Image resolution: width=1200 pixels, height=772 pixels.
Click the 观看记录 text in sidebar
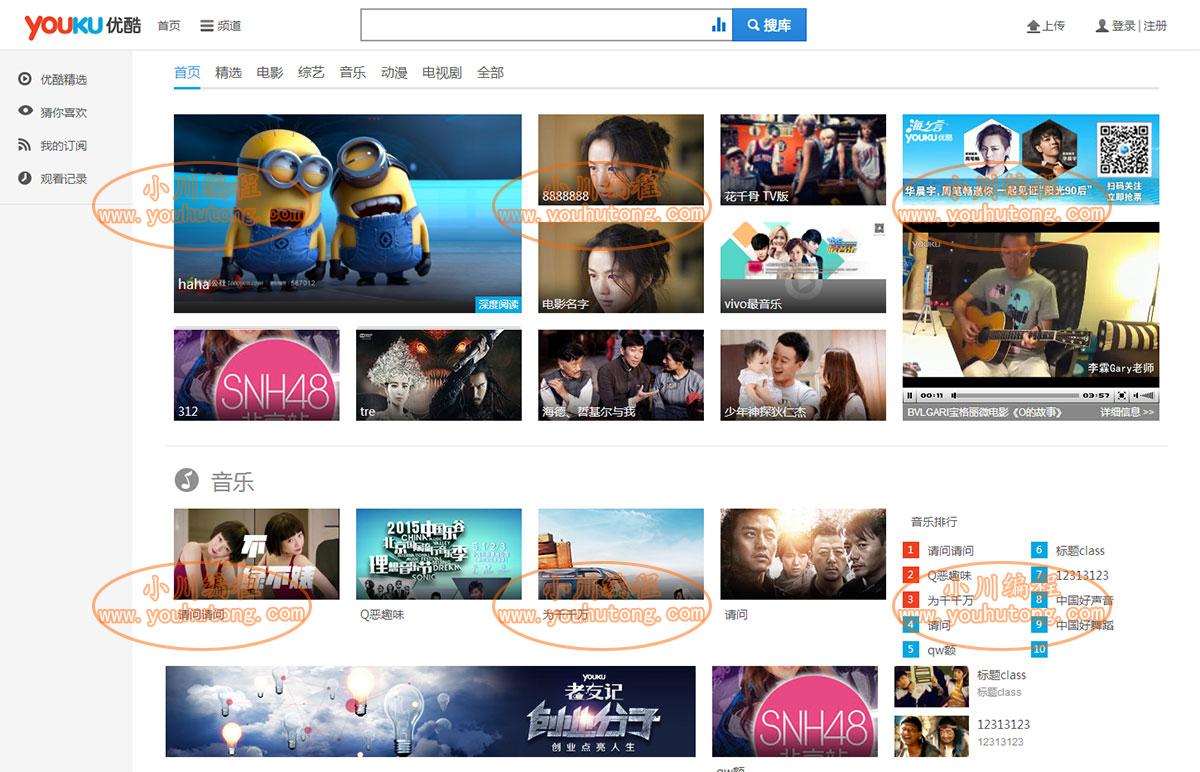64,179
